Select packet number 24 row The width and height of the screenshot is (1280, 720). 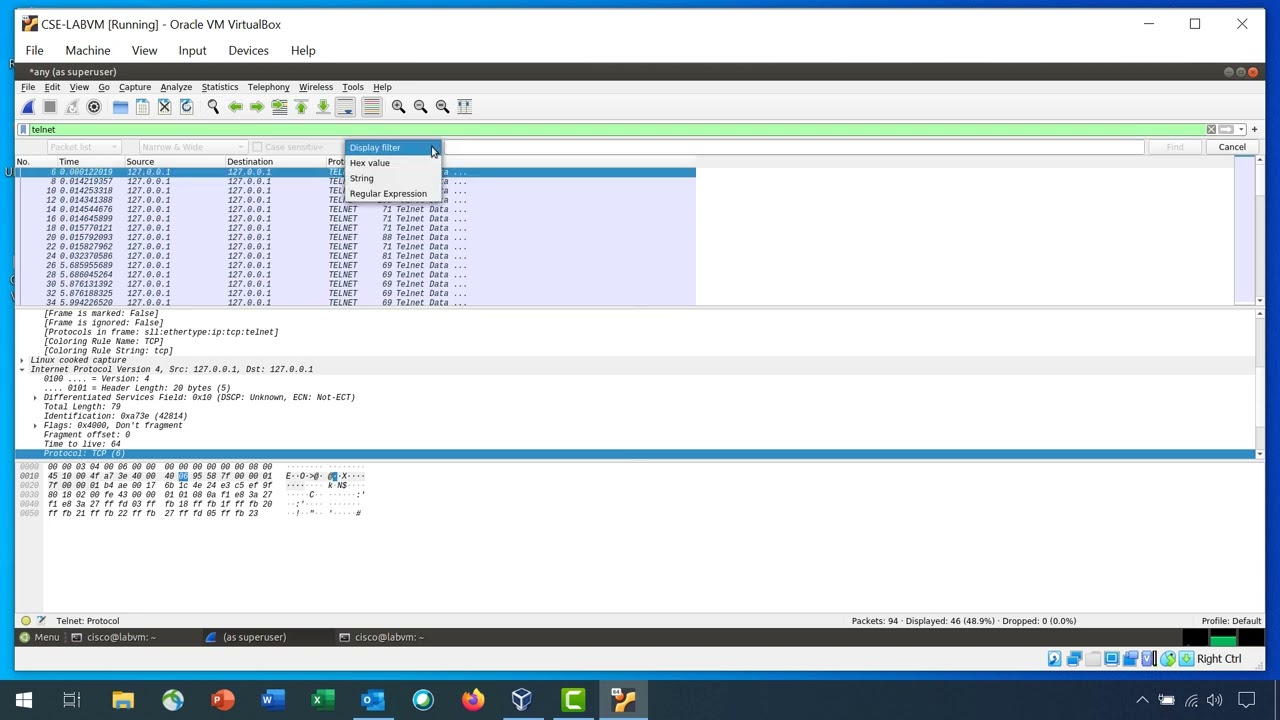356,256
